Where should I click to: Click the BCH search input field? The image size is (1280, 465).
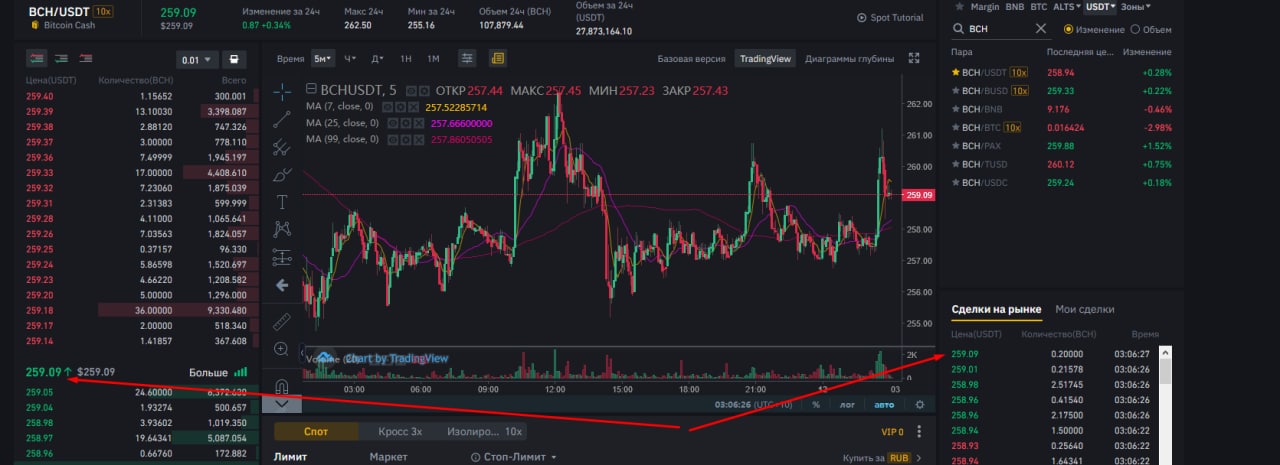[1000, 29]
